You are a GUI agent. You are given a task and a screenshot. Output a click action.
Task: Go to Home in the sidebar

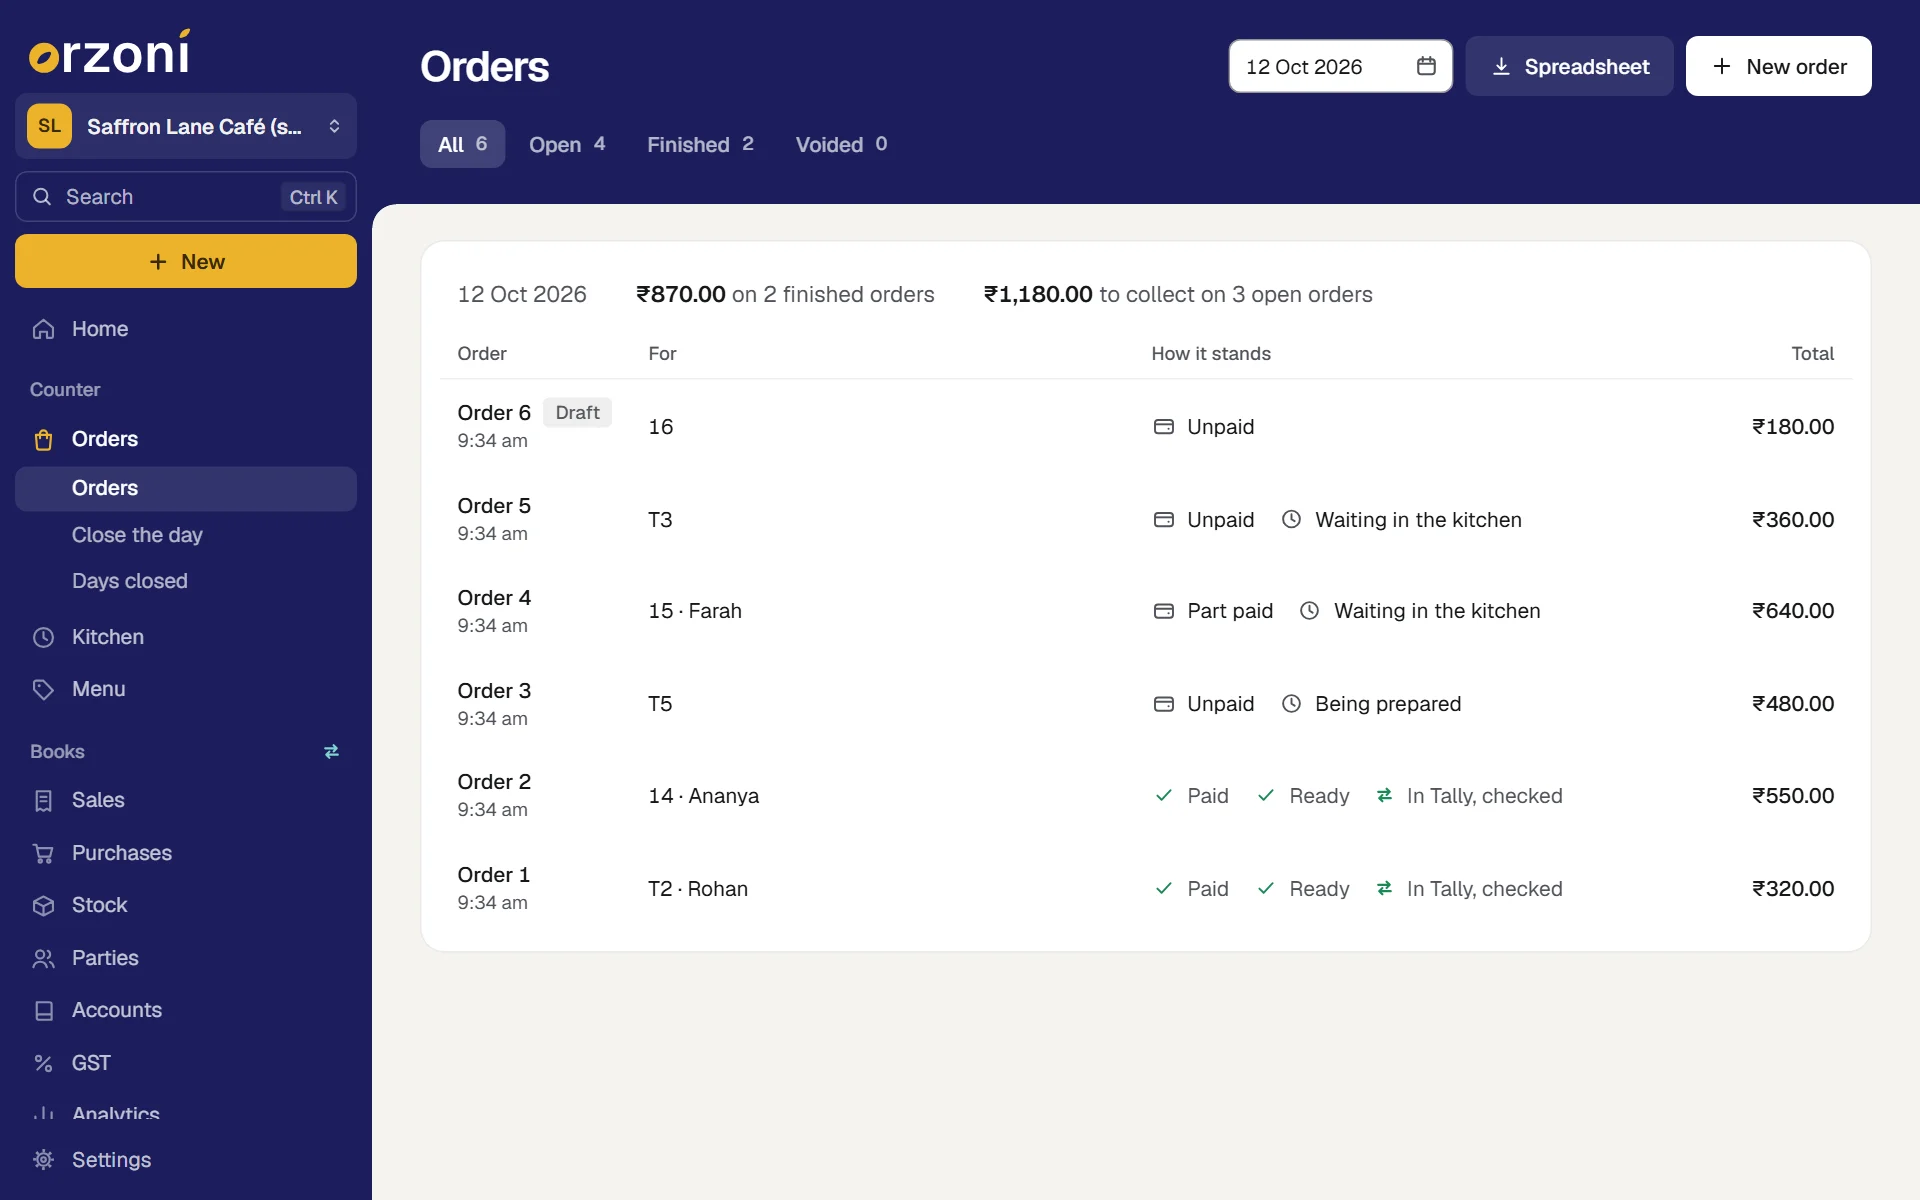point(186,329)
